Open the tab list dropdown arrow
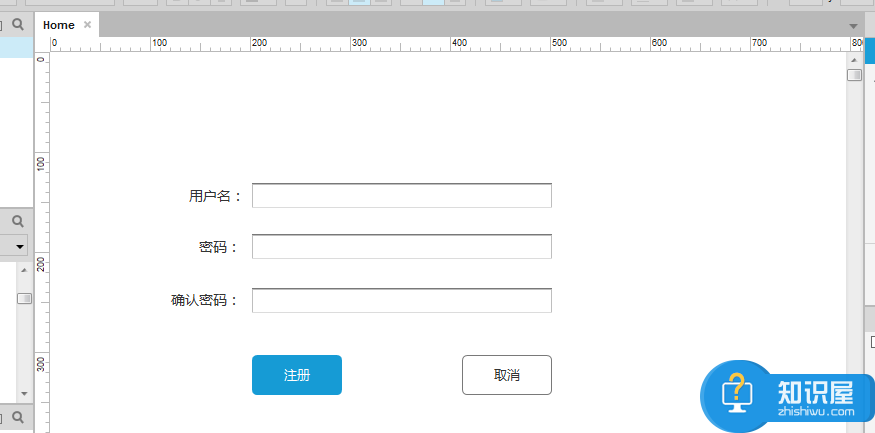This screenshot has height=433, width=875. [853, 26]
